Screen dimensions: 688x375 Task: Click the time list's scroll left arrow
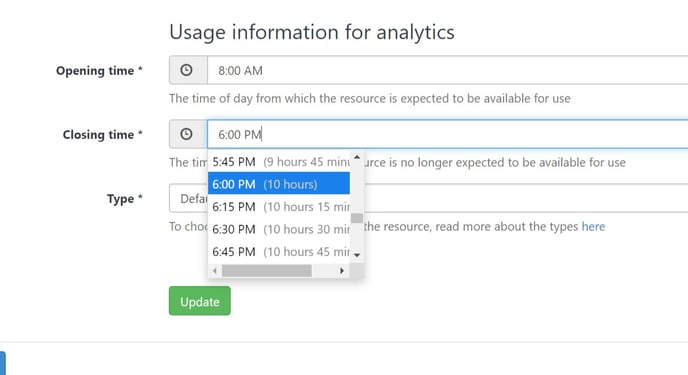pos(215,271)
